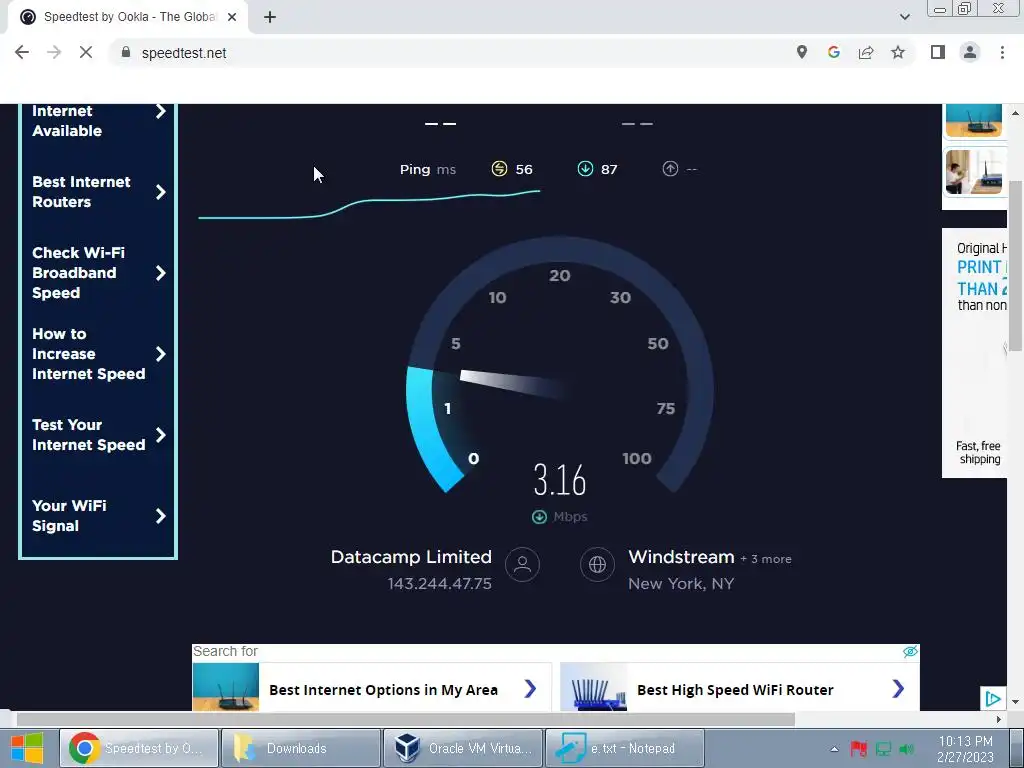Click the scroll right arrow at bottom
The height and width of the screenshot is (768, 1024).
click(x=999, y=720)
